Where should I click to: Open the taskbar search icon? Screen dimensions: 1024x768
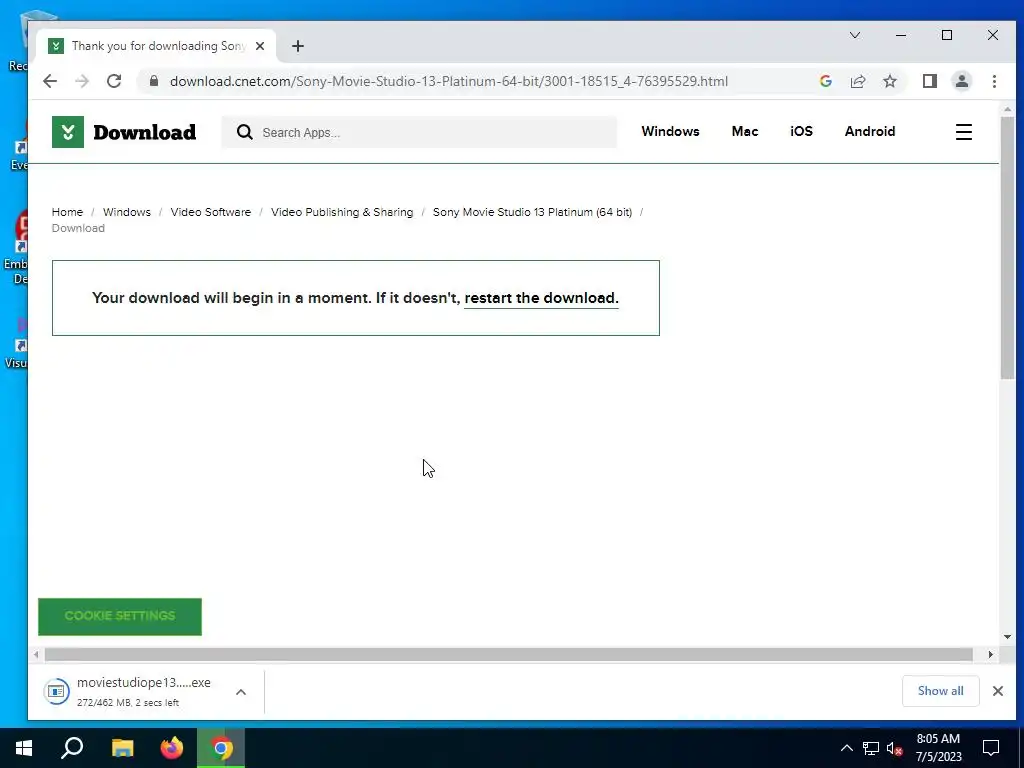click(x=72, y=748)
